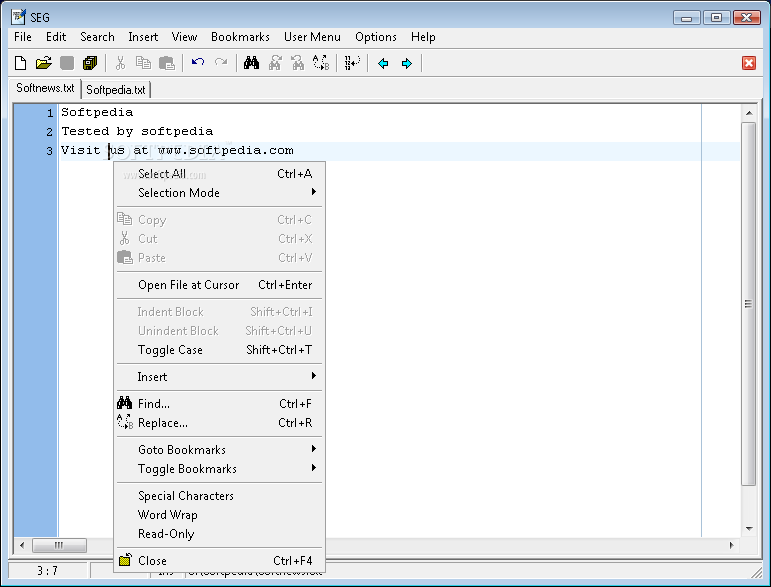
Task: Click the cursor position 3 : 7 in status bar
Action: [47, 571]
